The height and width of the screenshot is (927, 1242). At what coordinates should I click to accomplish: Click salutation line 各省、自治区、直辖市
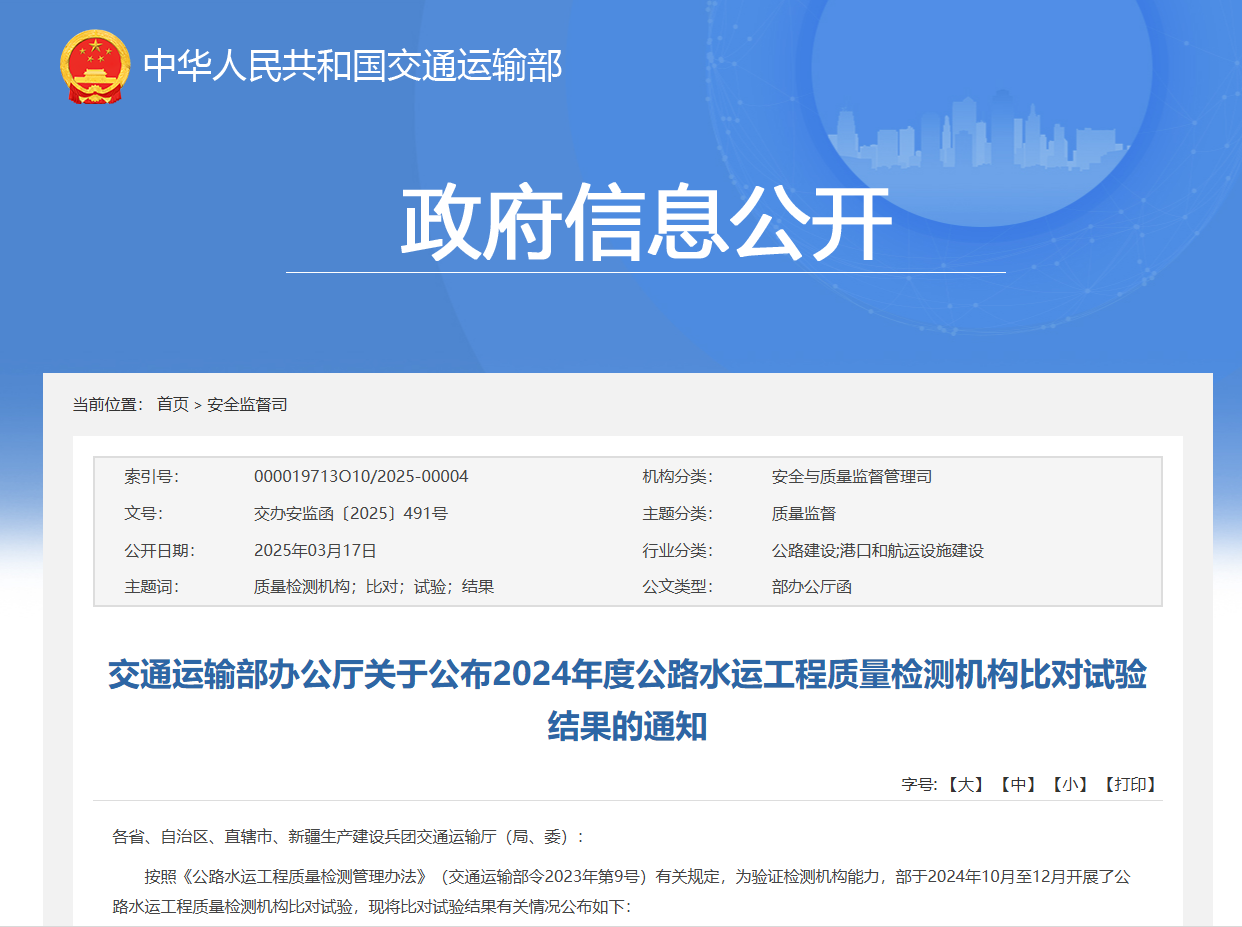coord(349,836)
